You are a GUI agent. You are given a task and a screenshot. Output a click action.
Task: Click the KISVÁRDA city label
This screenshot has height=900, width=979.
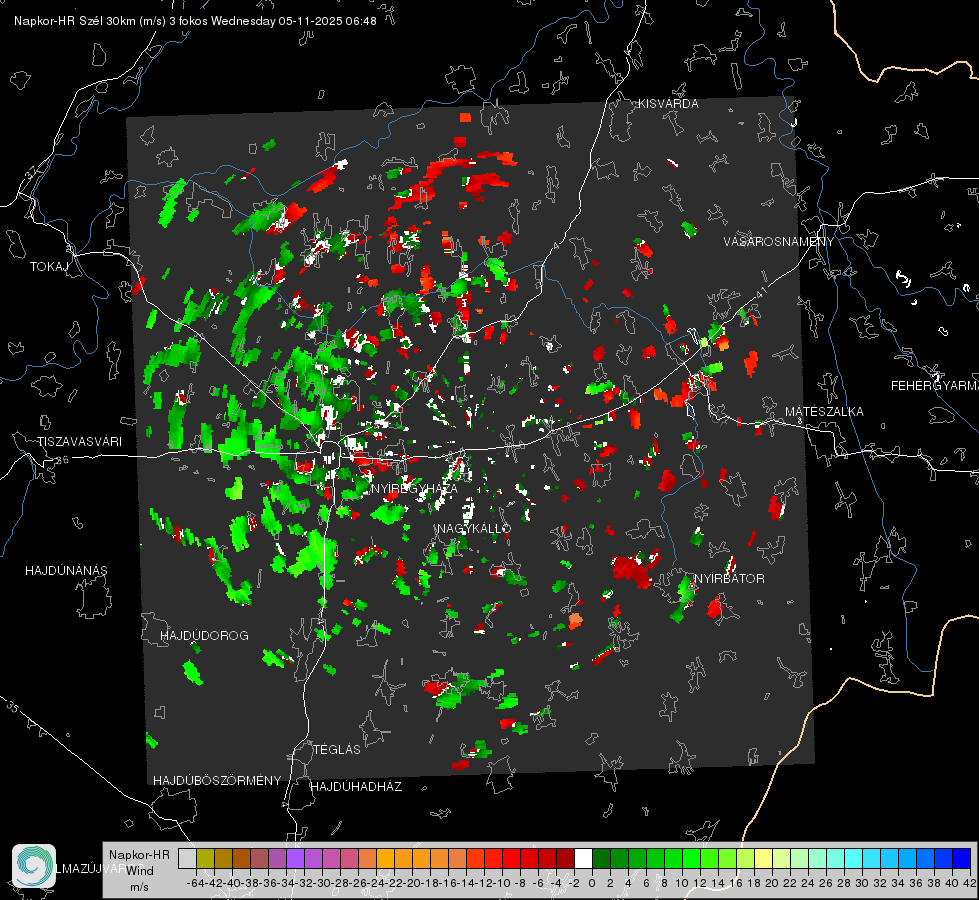pos(668,104)
